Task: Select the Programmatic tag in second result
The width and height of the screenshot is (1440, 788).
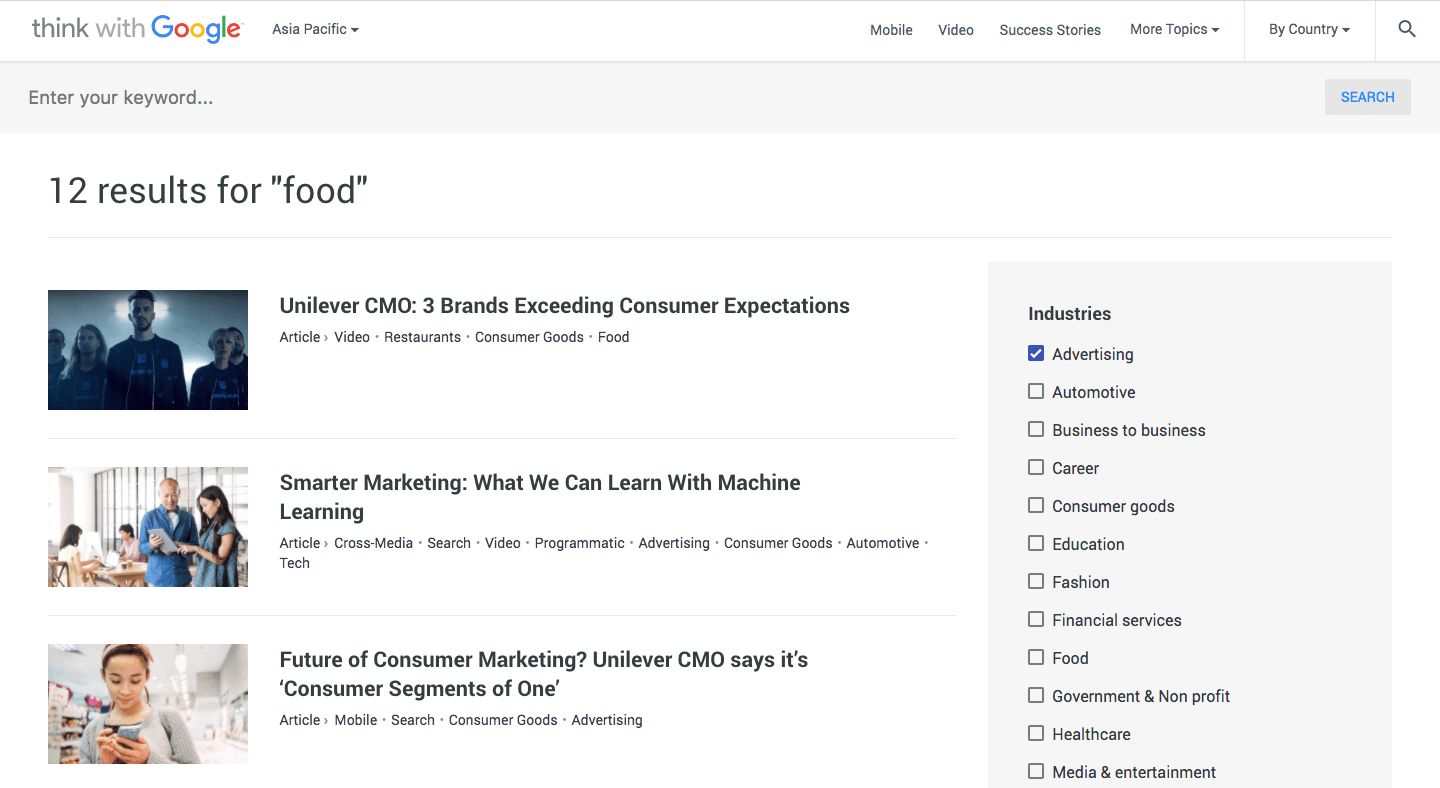Action: click(579, 543)
